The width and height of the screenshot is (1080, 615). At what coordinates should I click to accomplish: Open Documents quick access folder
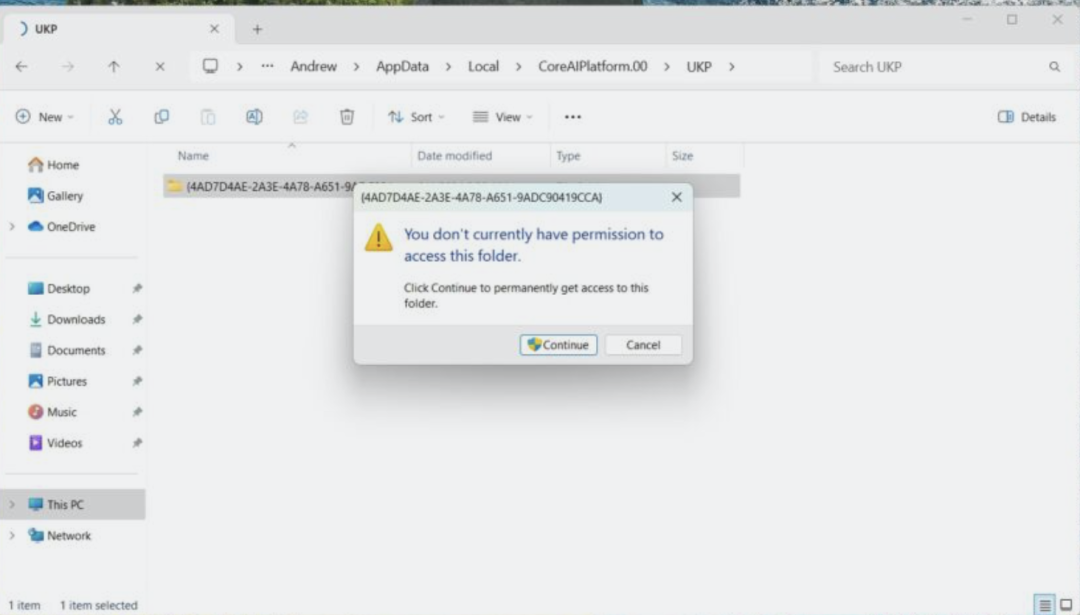pyautogui.click(x=67, y=350)
